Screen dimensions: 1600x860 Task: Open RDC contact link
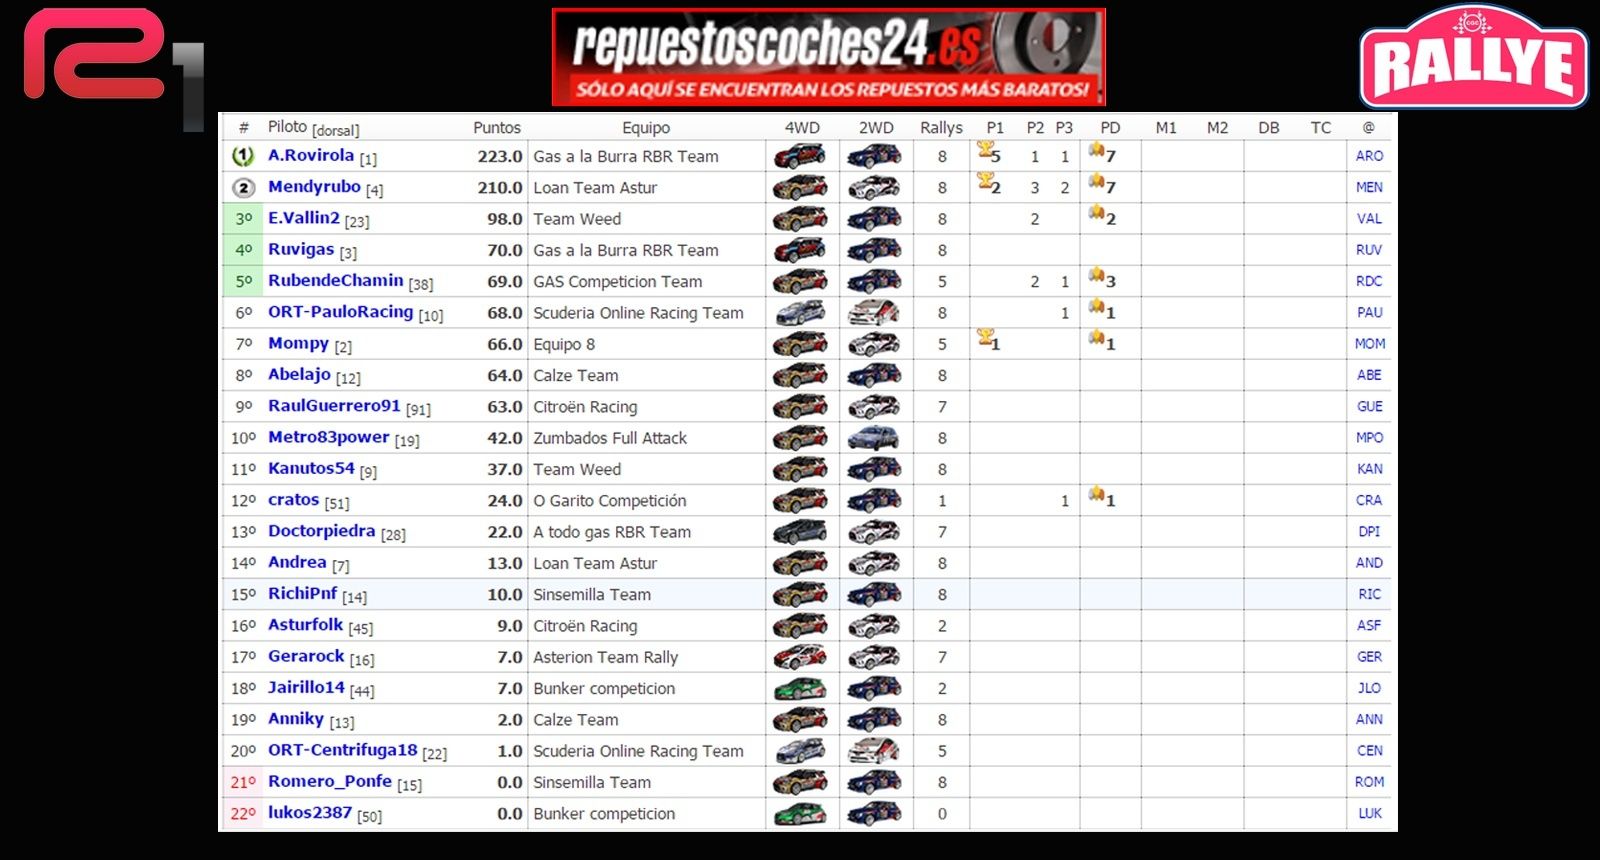(1369, 281)
